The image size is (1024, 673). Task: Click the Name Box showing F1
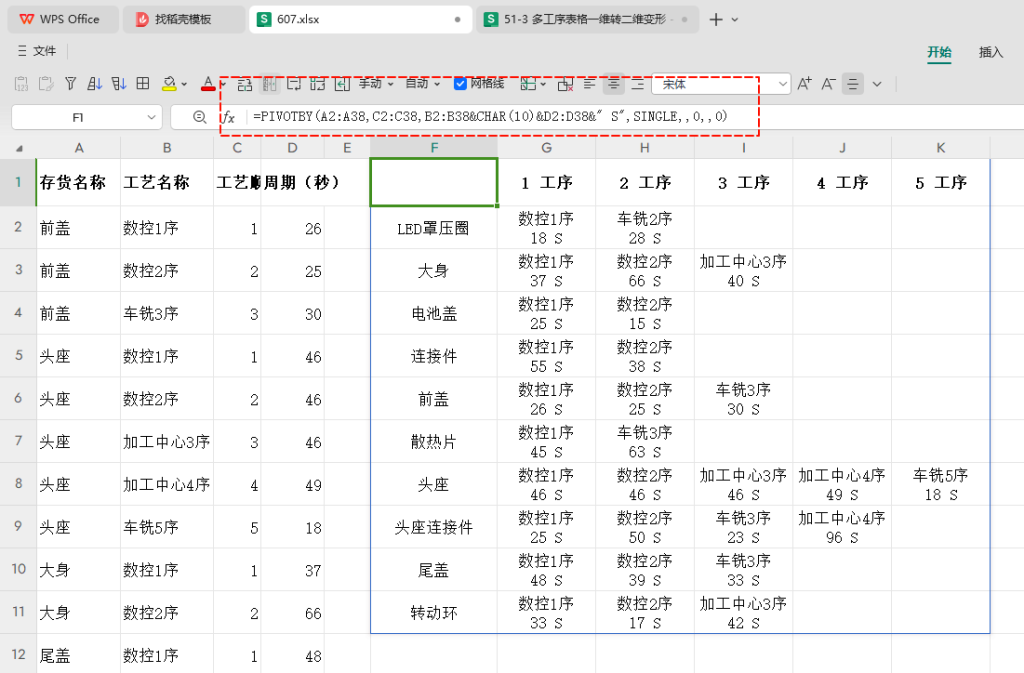[78, 117]
